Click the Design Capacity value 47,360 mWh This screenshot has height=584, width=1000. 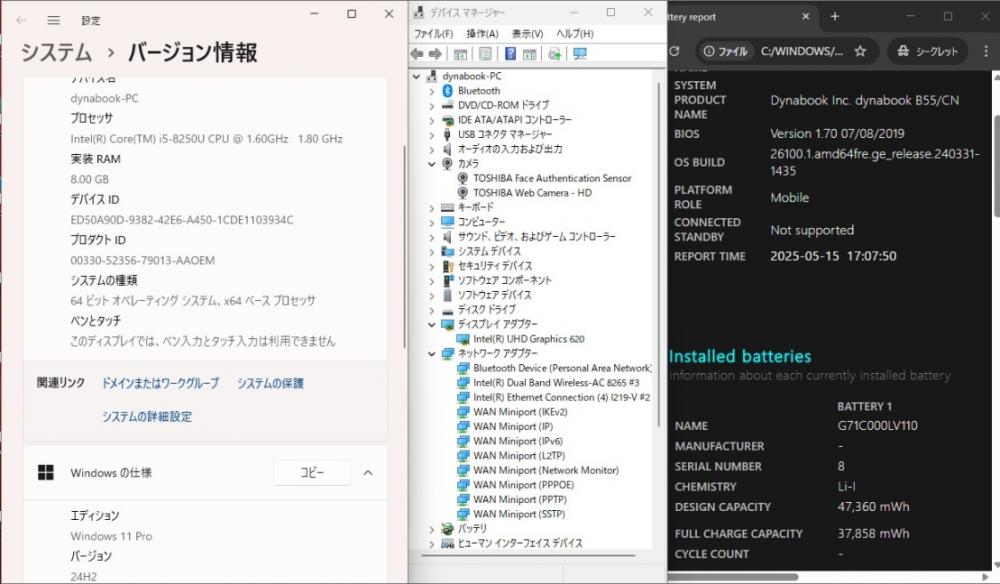pos(873,507)
